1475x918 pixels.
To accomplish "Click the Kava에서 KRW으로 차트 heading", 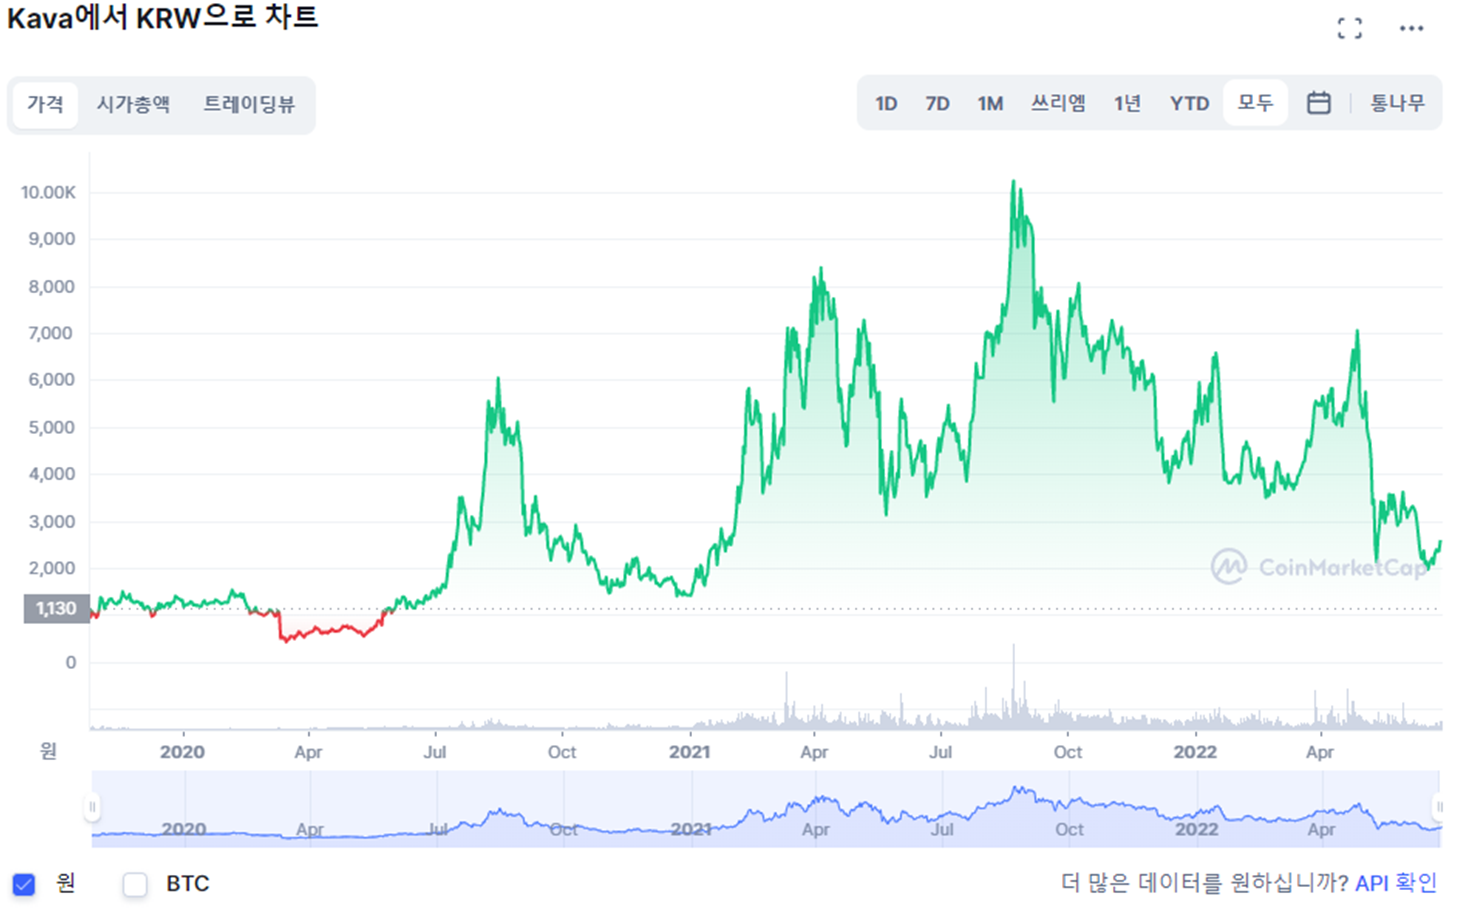I will [163, 18].
